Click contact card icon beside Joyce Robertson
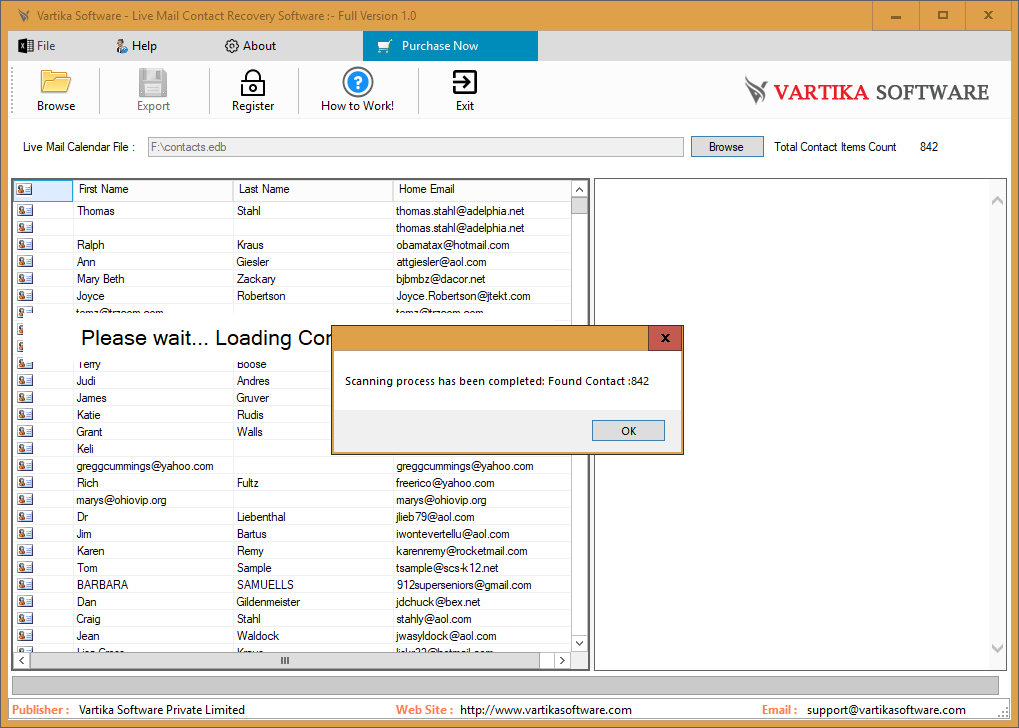Viewport: 1019px width, 728px height. (25, 295)
